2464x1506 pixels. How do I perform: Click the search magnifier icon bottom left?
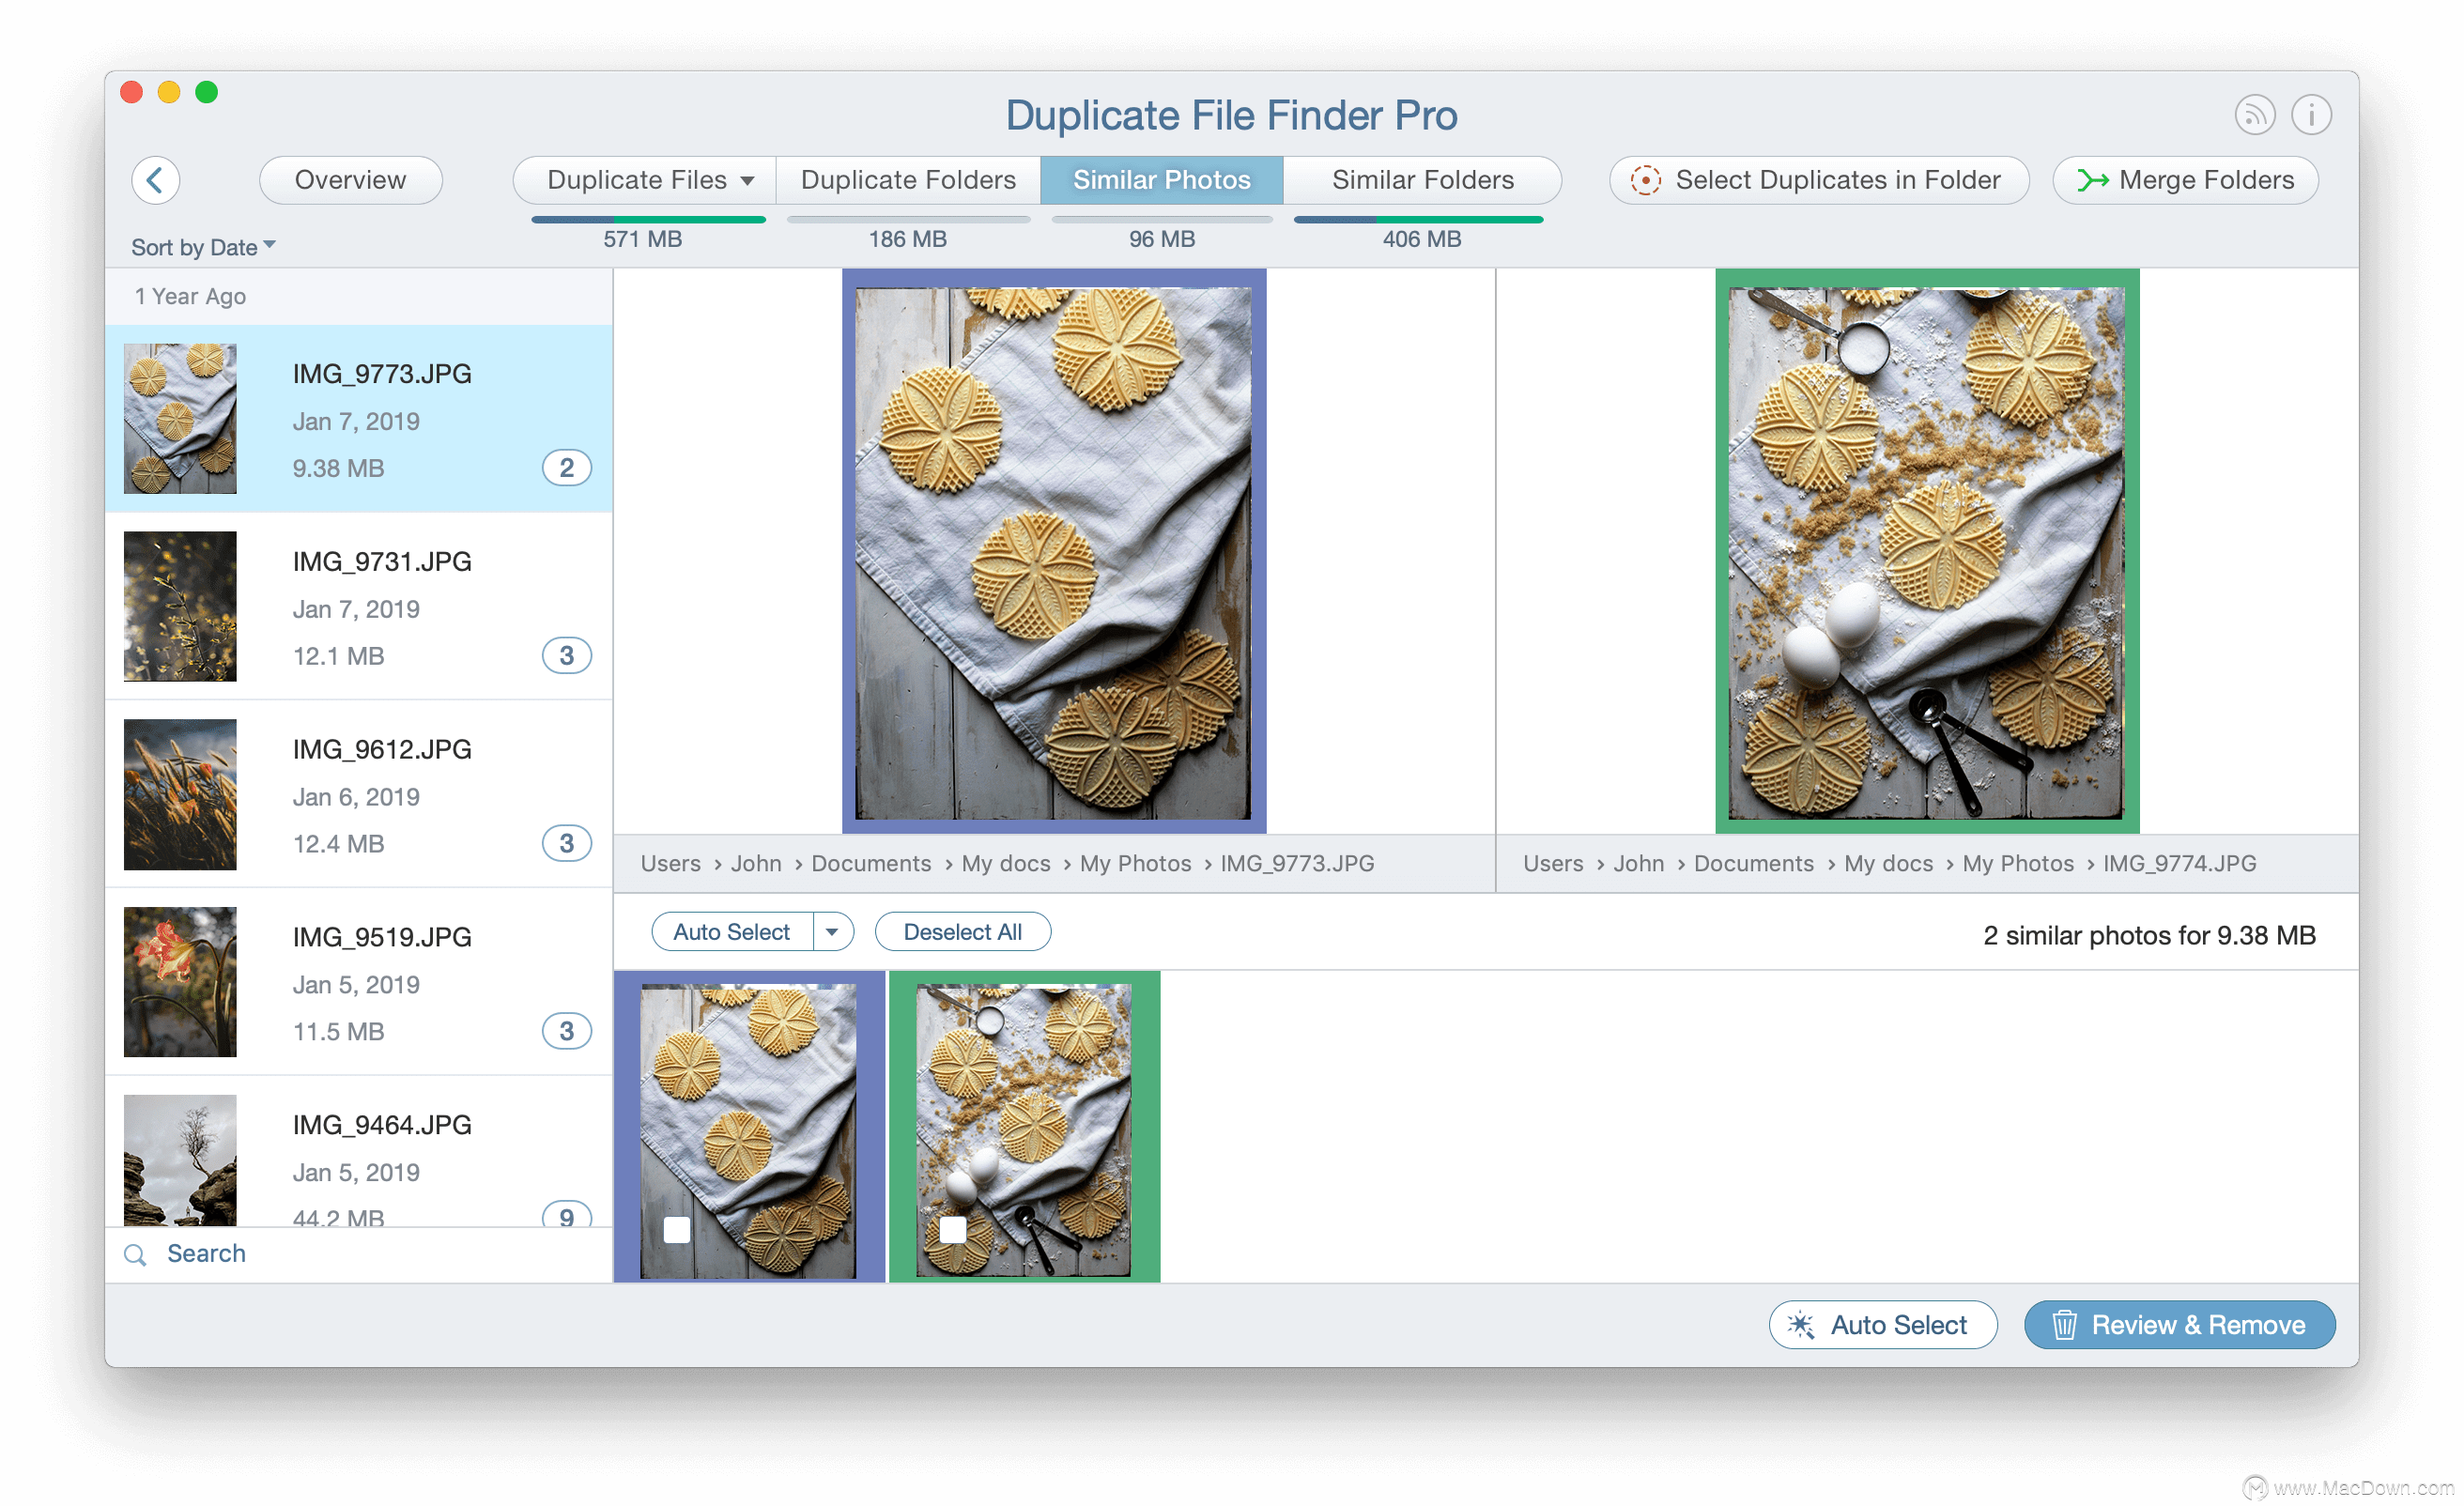point(135,1252)
